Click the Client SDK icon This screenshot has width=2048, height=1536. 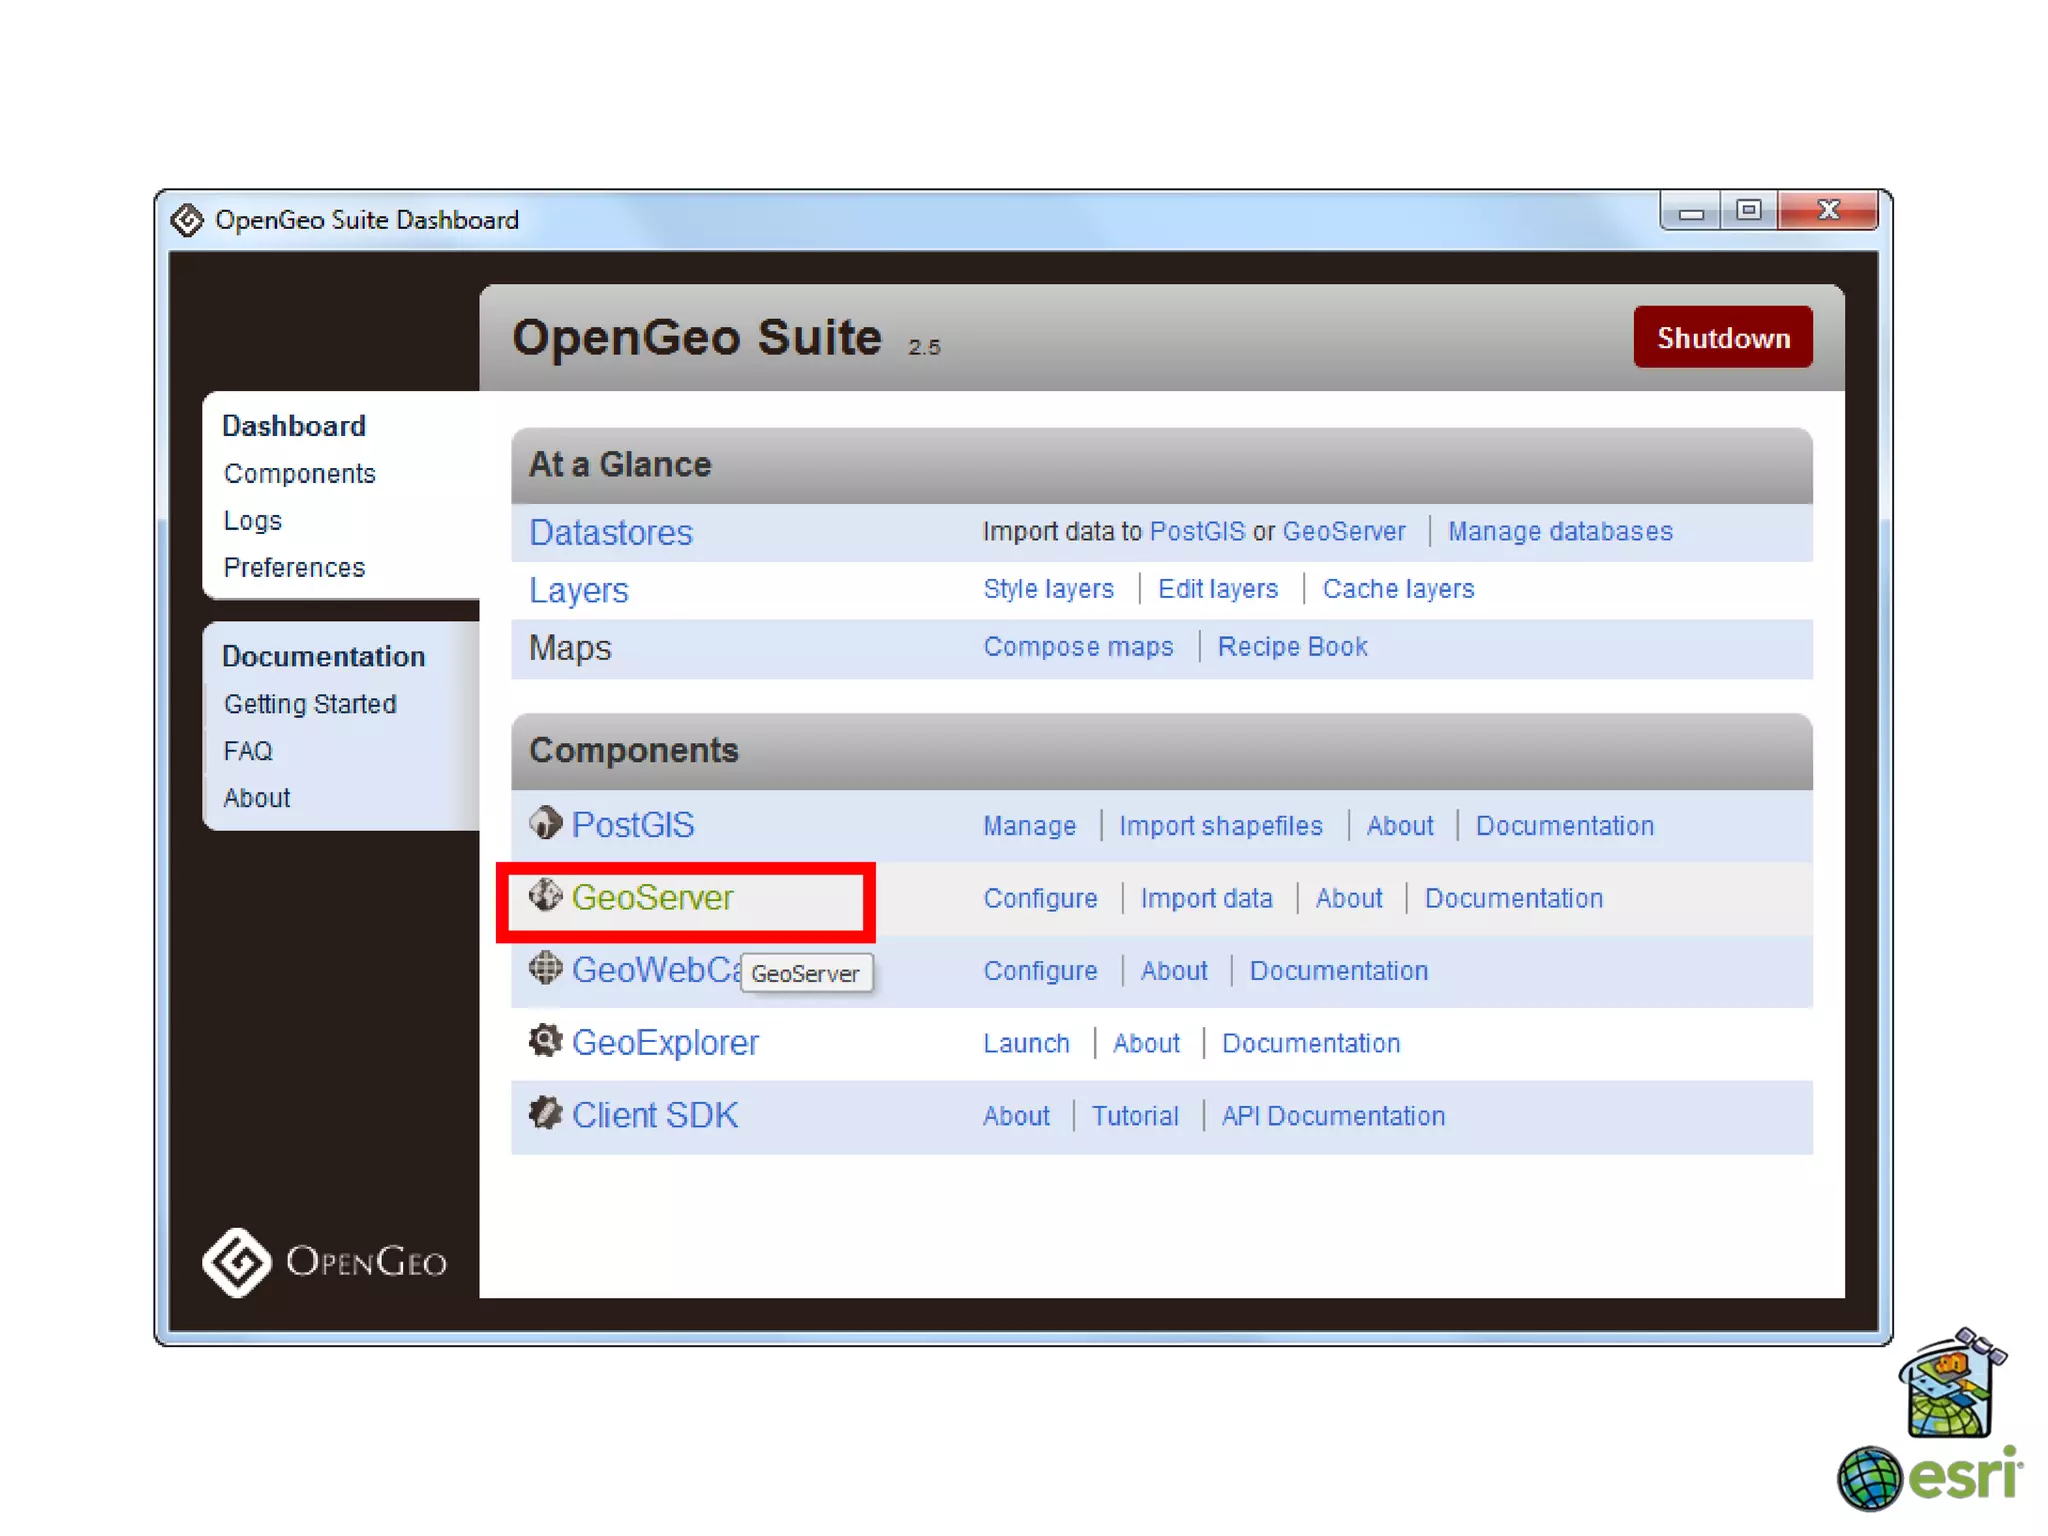(x=545, y=1113)
